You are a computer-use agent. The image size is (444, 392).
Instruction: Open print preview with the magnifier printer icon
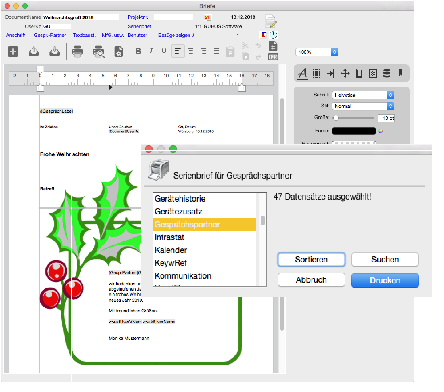point(98,52)
